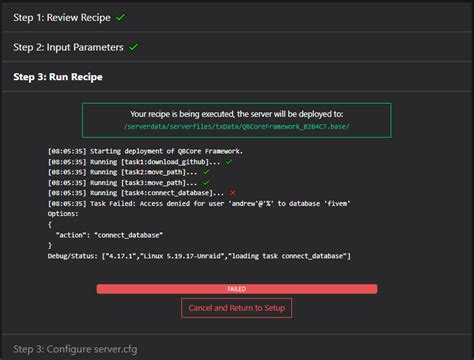The height and width of the screenshot is (360, 474).
Task: Select the Step 3: Run Recipe header
Action: click(237, 77)
